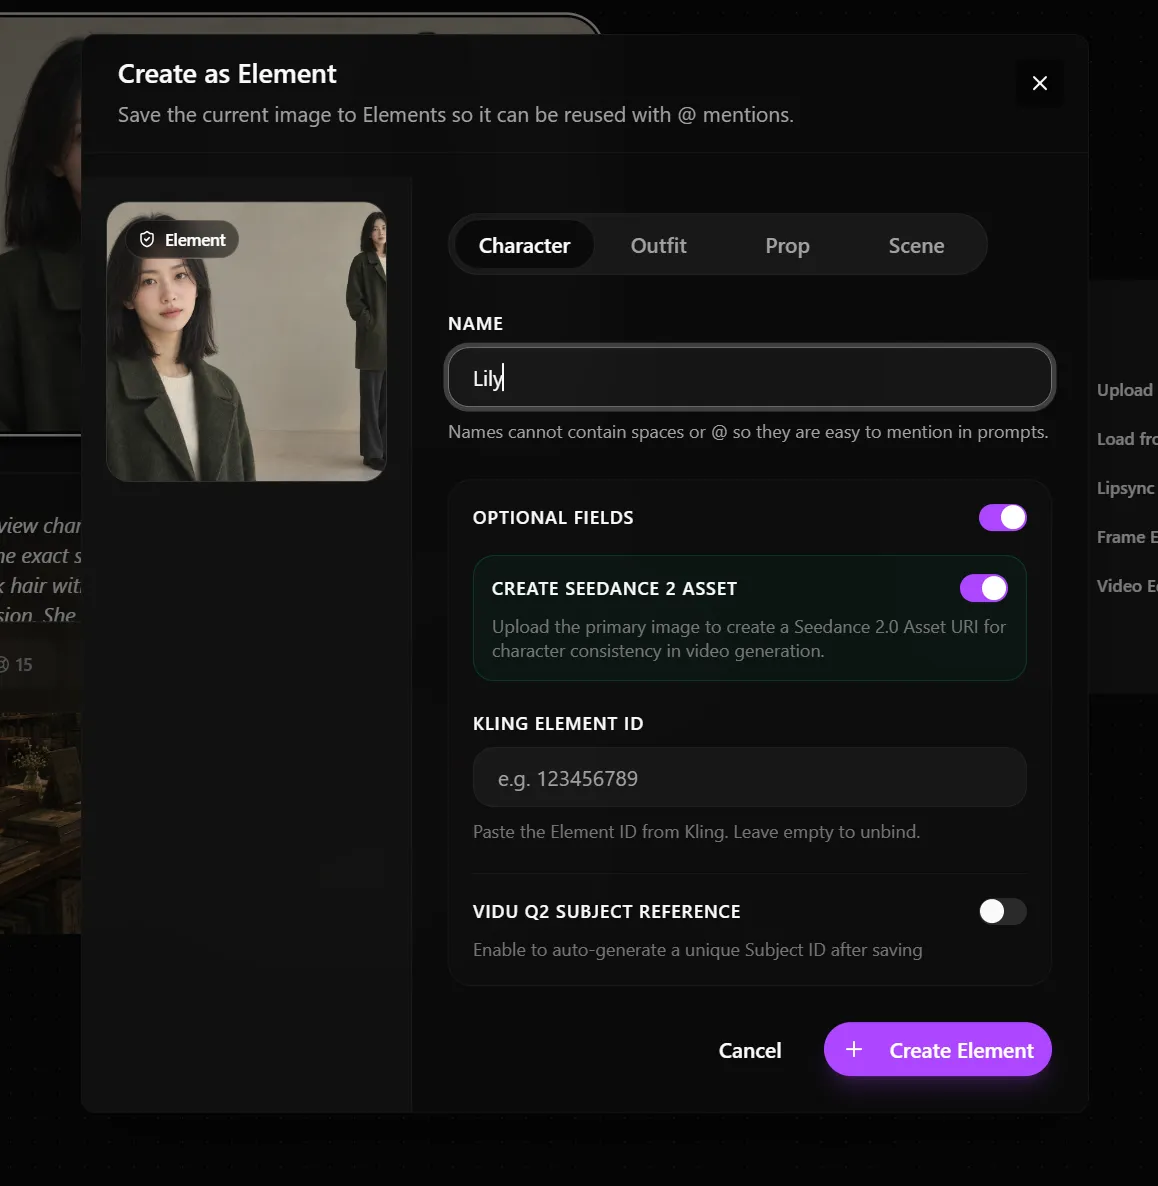Image resolution: width=1158 pixels, height=1186 pixels.
Task: Click the name rule text about spaces and @
Action: [748, 432]
